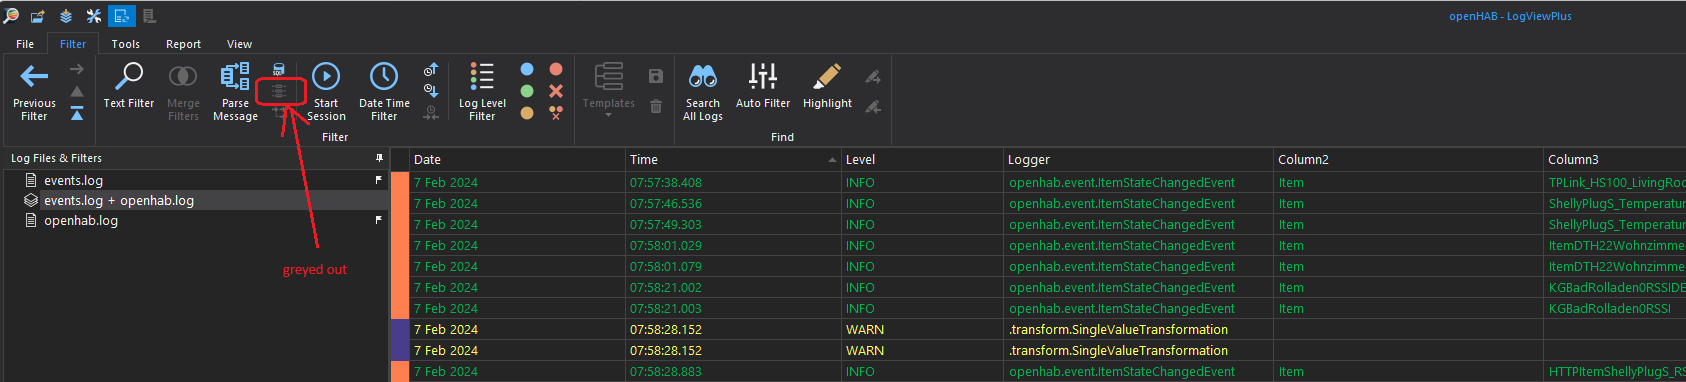This screenshot has width=1686, height=382.
Task: Click the red X clear level filter icon
Action: 556,91
